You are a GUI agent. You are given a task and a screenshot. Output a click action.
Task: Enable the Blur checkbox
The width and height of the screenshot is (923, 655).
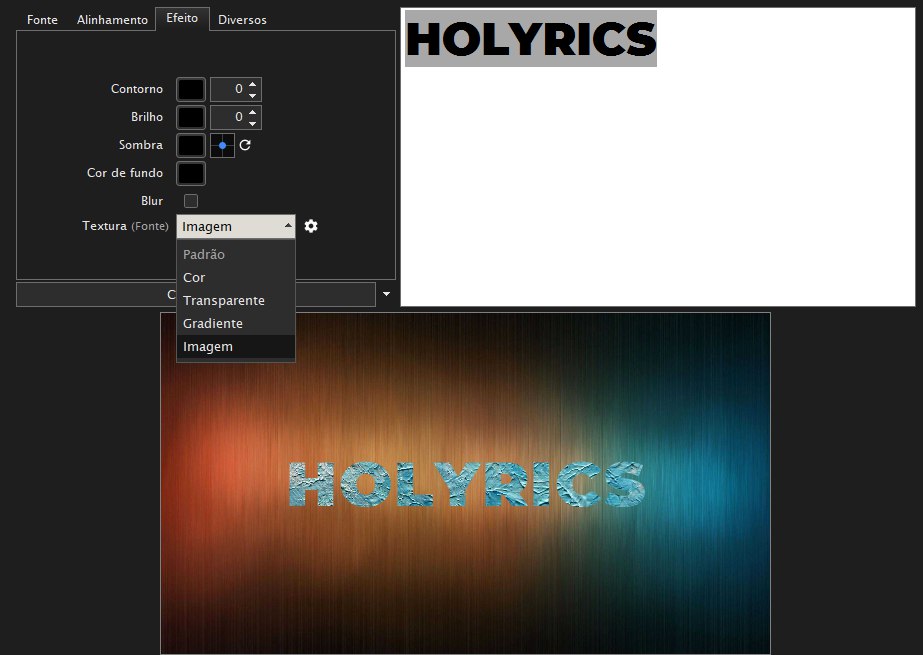pos(191,201)
